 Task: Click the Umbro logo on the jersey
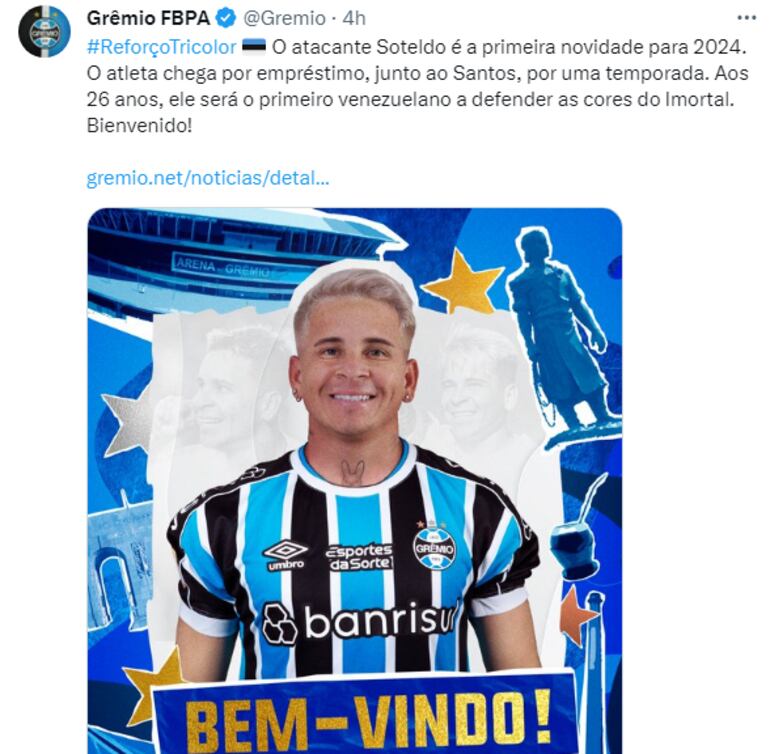286,556
